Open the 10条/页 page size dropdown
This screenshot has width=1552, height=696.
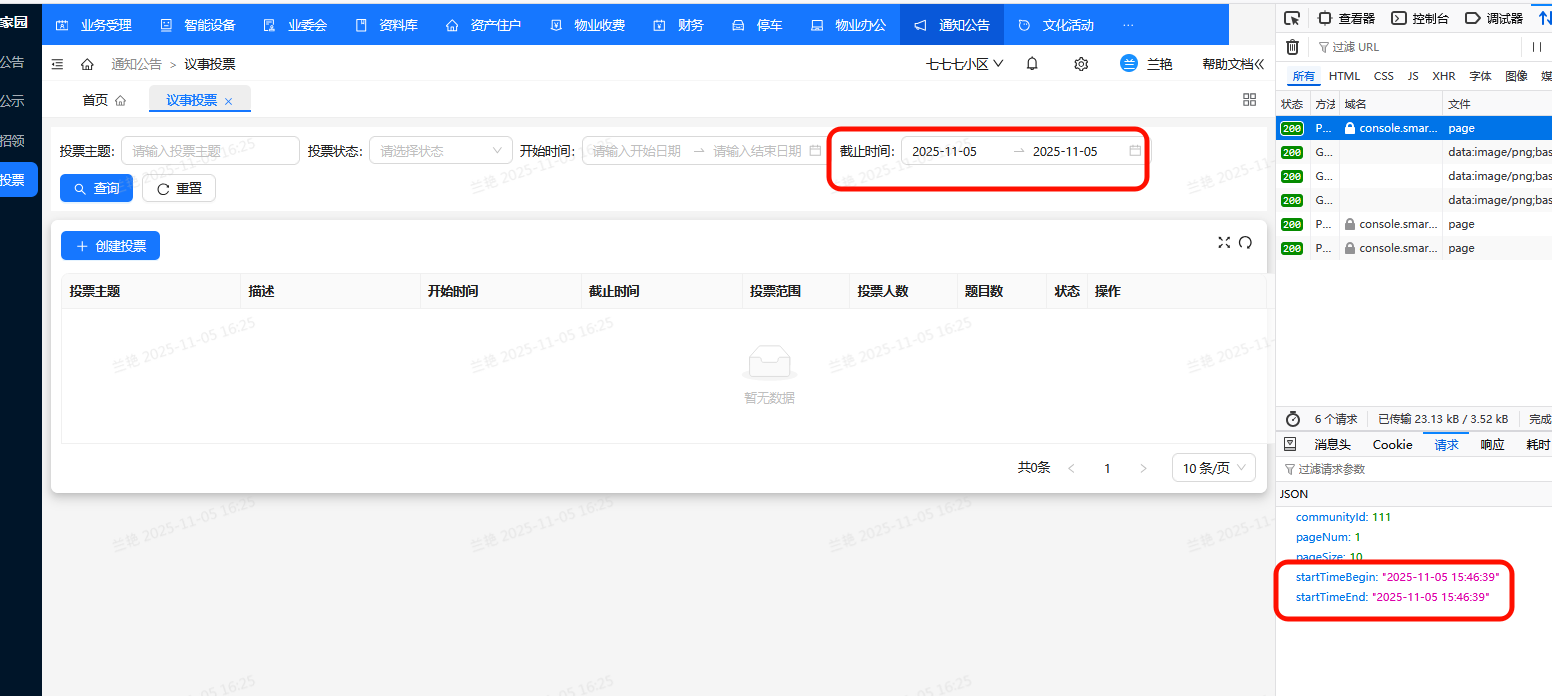[x=1213, y=468]
